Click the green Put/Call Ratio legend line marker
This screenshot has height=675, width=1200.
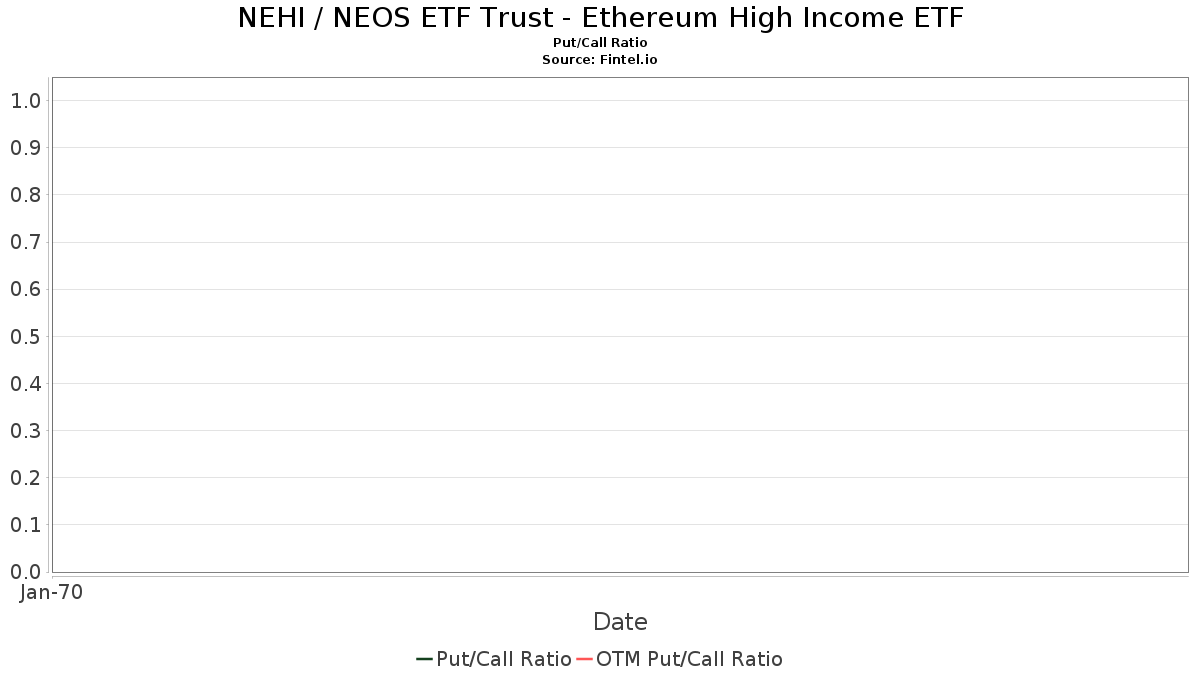424,659
